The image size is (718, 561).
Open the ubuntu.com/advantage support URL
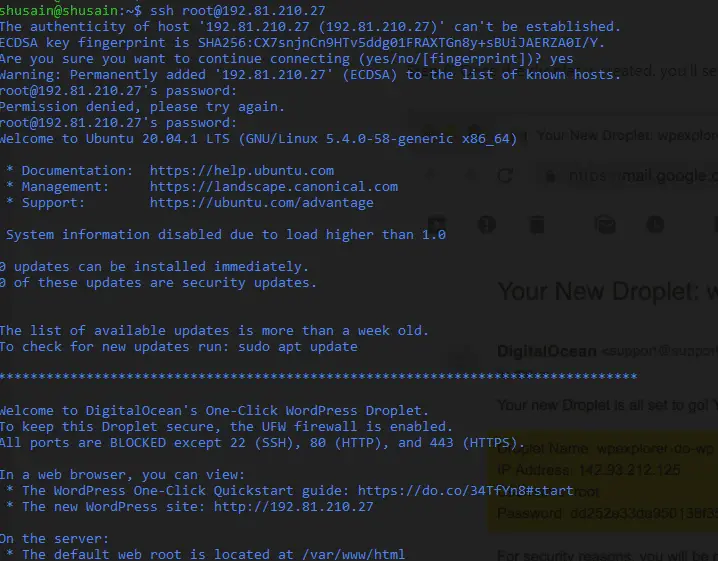pos(261,203)
